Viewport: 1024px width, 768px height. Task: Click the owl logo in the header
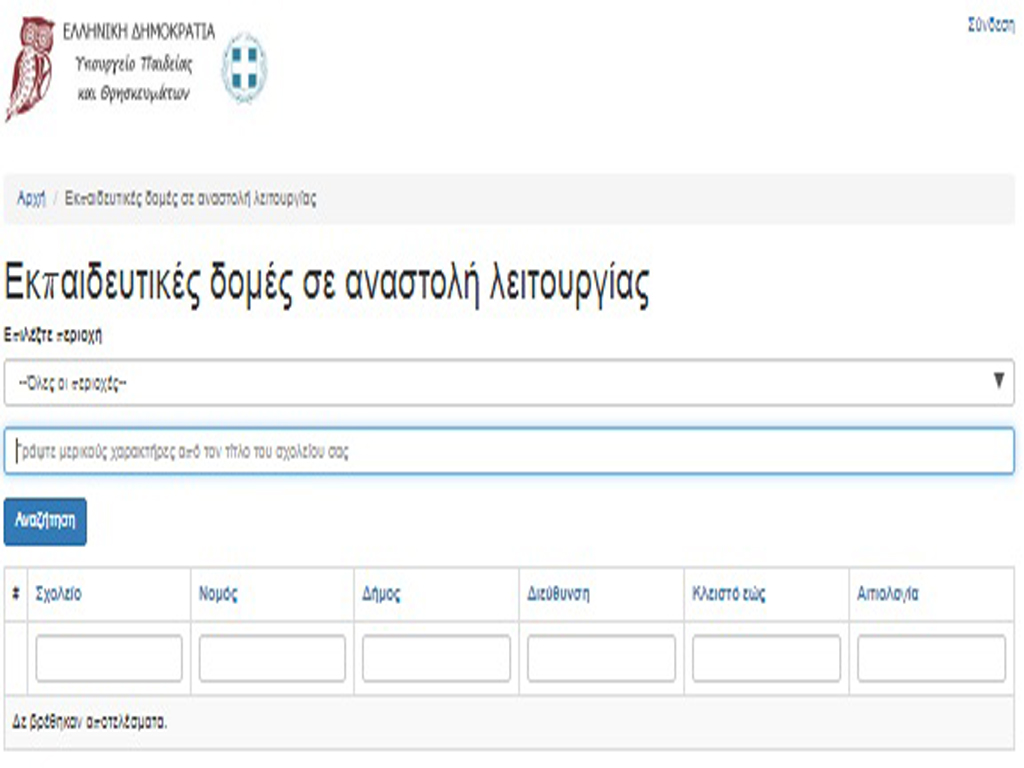tap(30, 68)
